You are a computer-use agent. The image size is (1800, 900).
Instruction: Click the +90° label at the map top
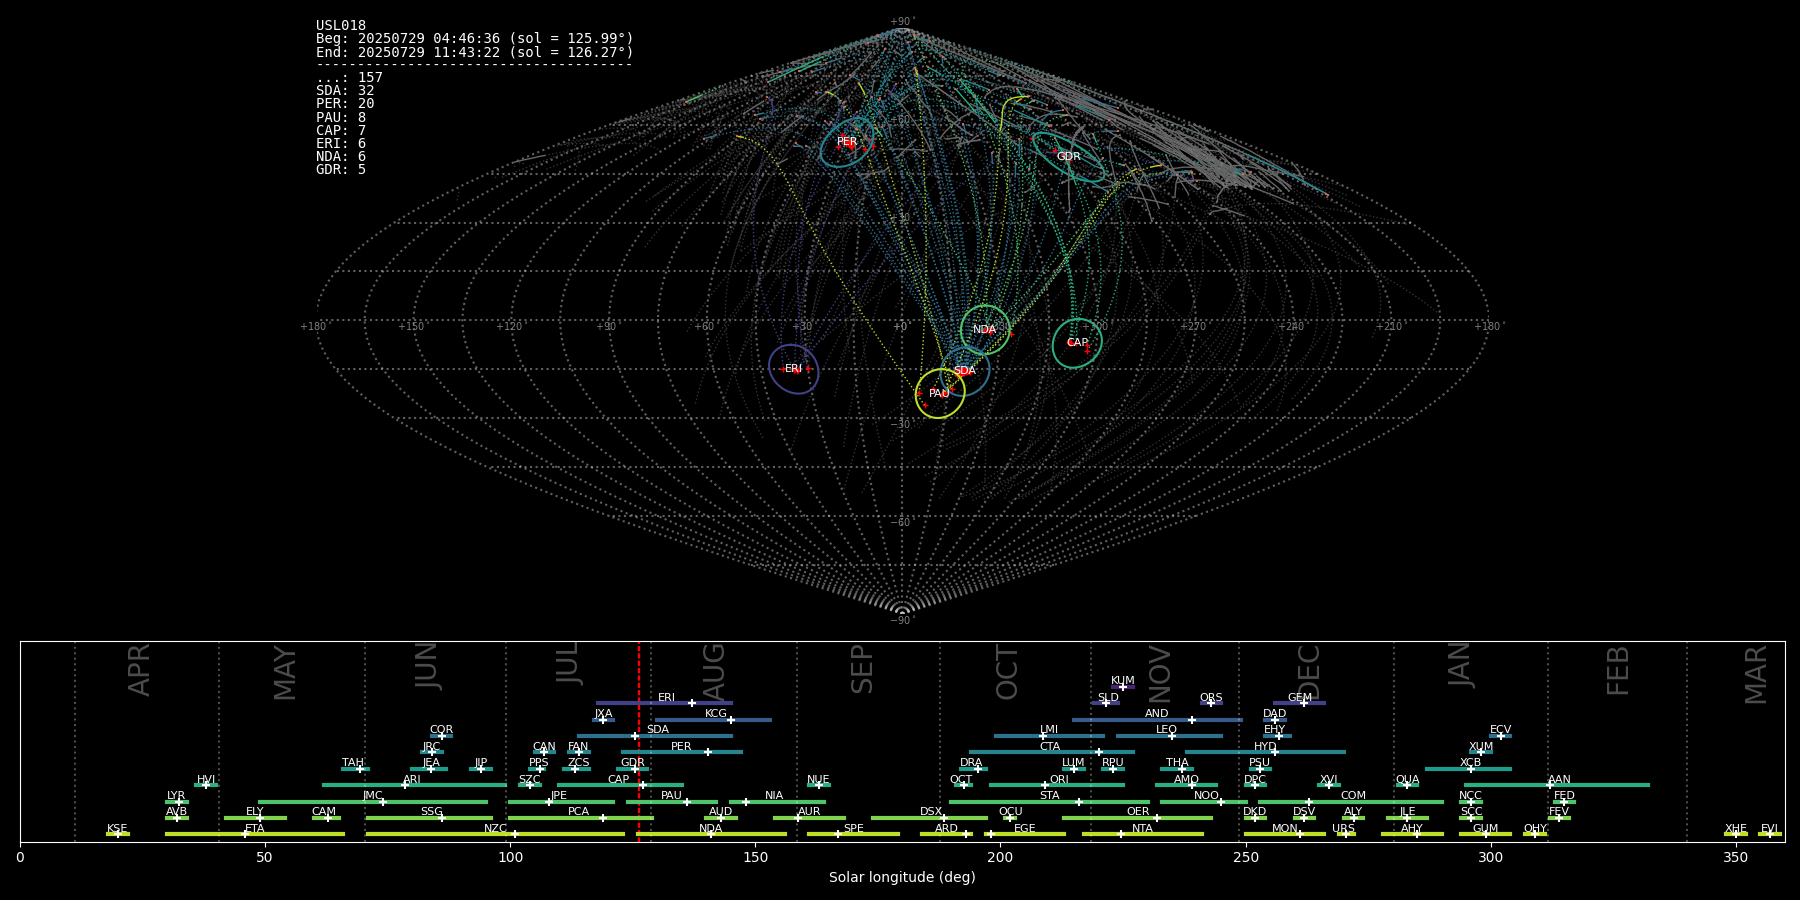[x=902, y=21]
